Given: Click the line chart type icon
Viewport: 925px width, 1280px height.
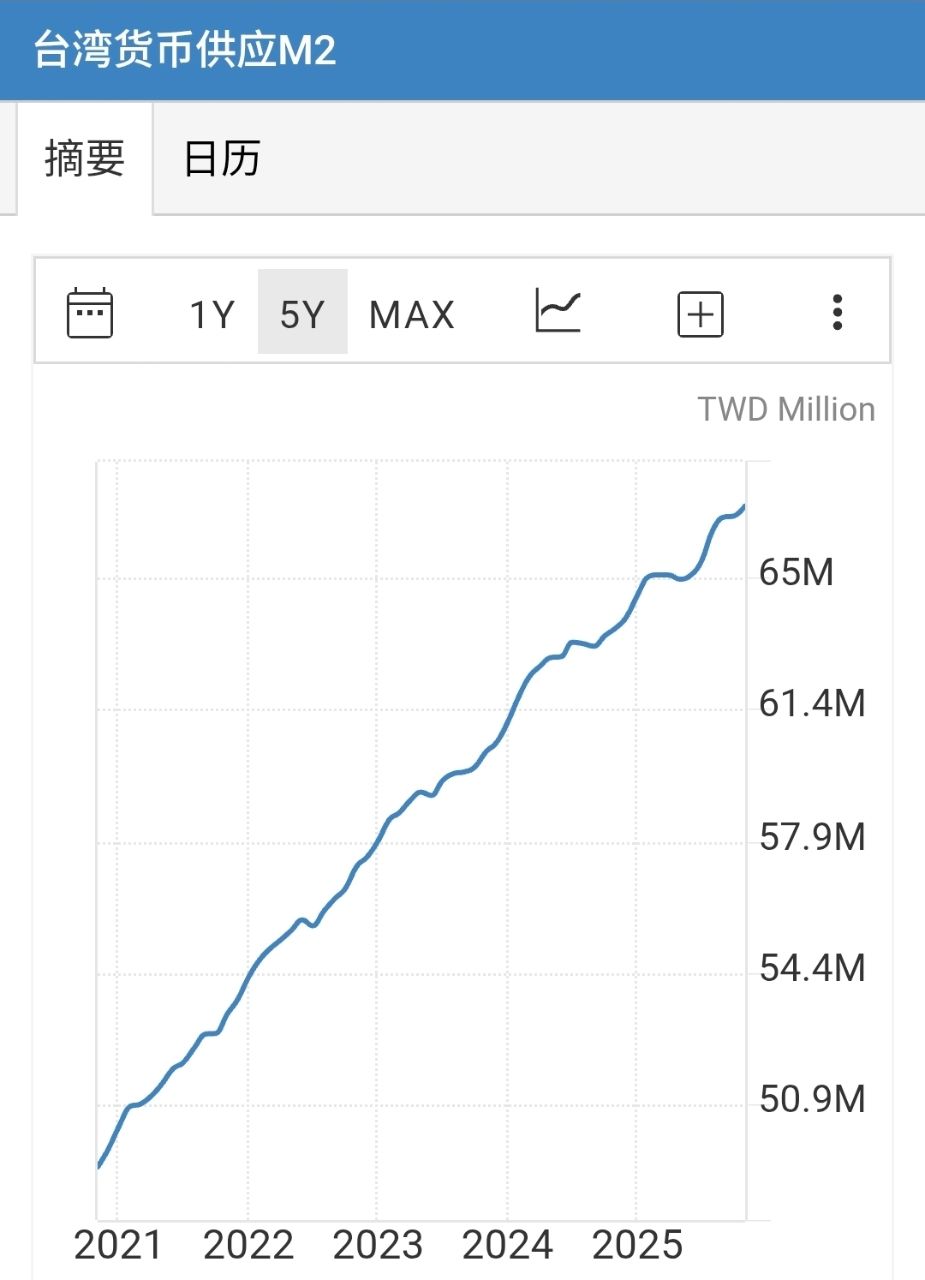Looking at the screenshot, I should [558, 311].
